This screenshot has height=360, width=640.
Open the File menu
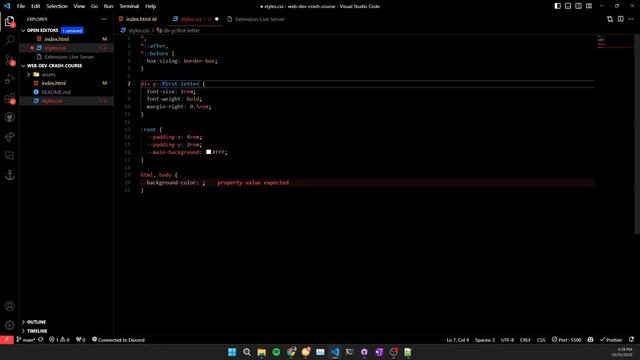tap(21, 6)
